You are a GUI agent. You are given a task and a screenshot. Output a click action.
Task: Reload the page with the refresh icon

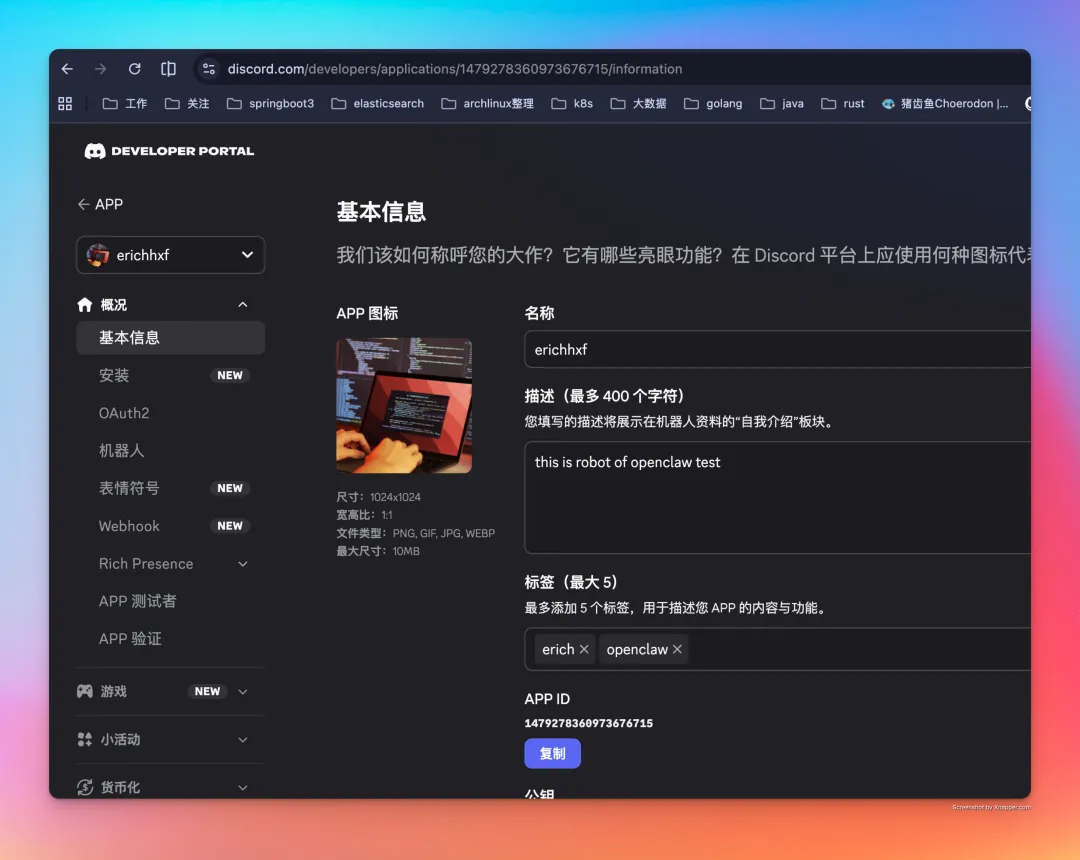coord(134,69)
